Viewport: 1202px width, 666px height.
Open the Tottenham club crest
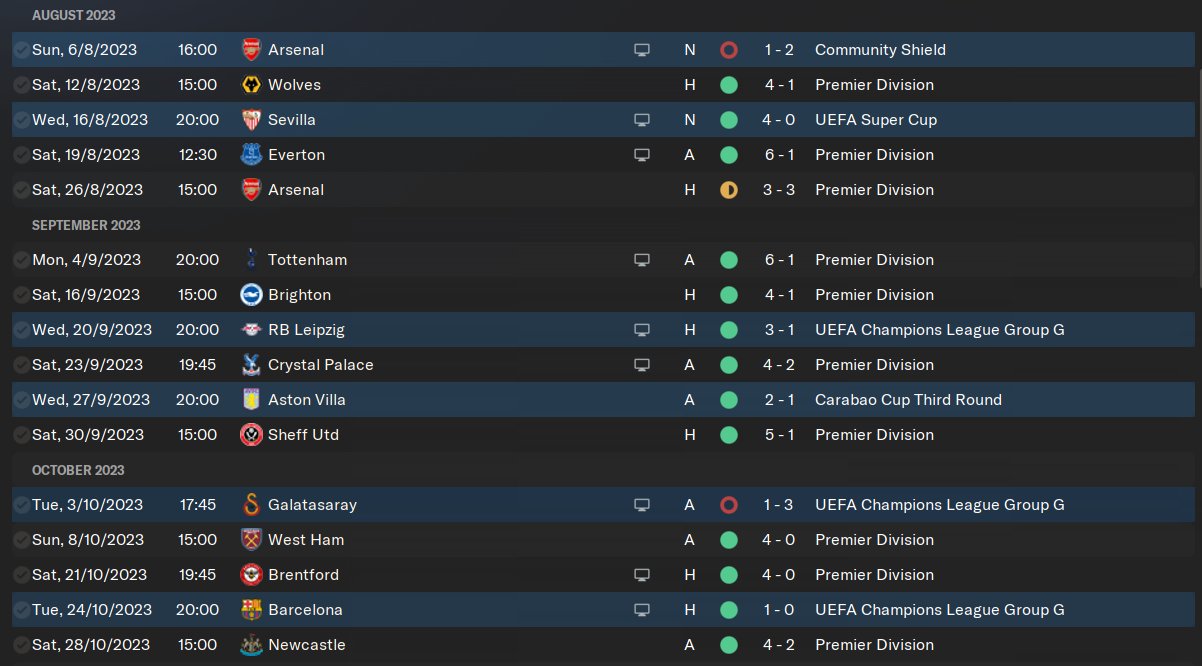tap(251, 260)
